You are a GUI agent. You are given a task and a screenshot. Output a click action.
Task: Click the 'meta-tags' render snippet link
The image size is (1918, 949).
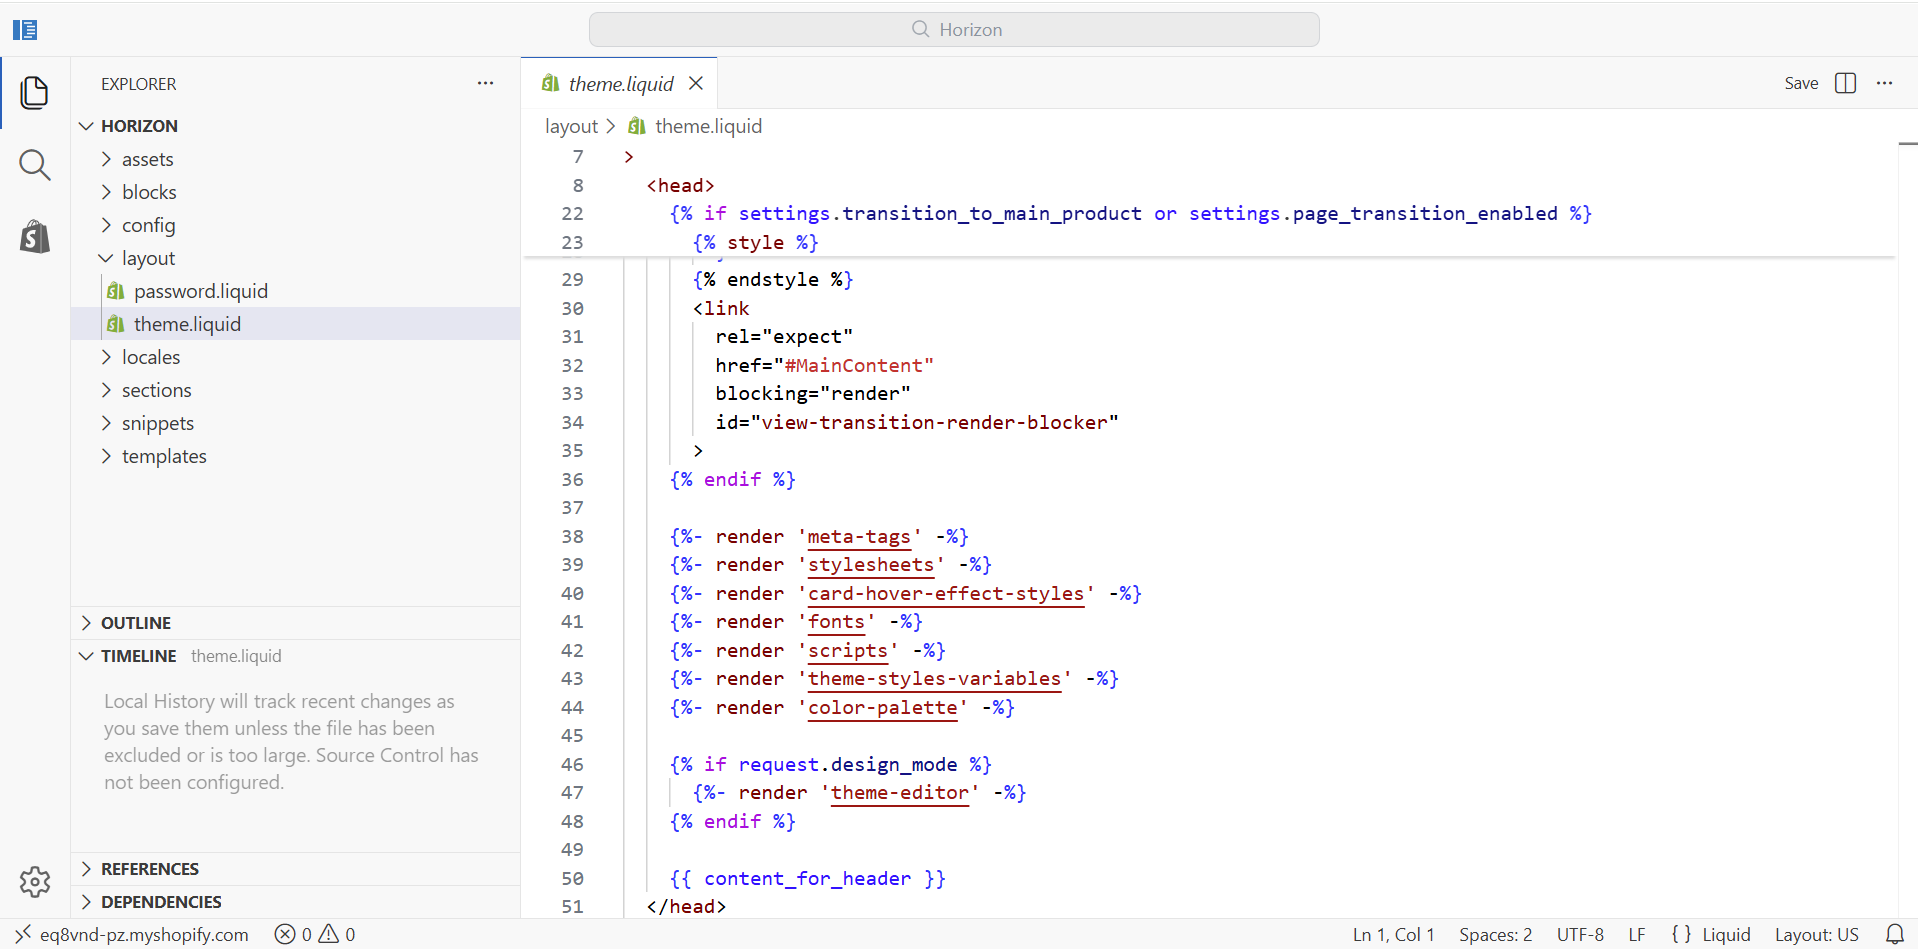[859, 537]
